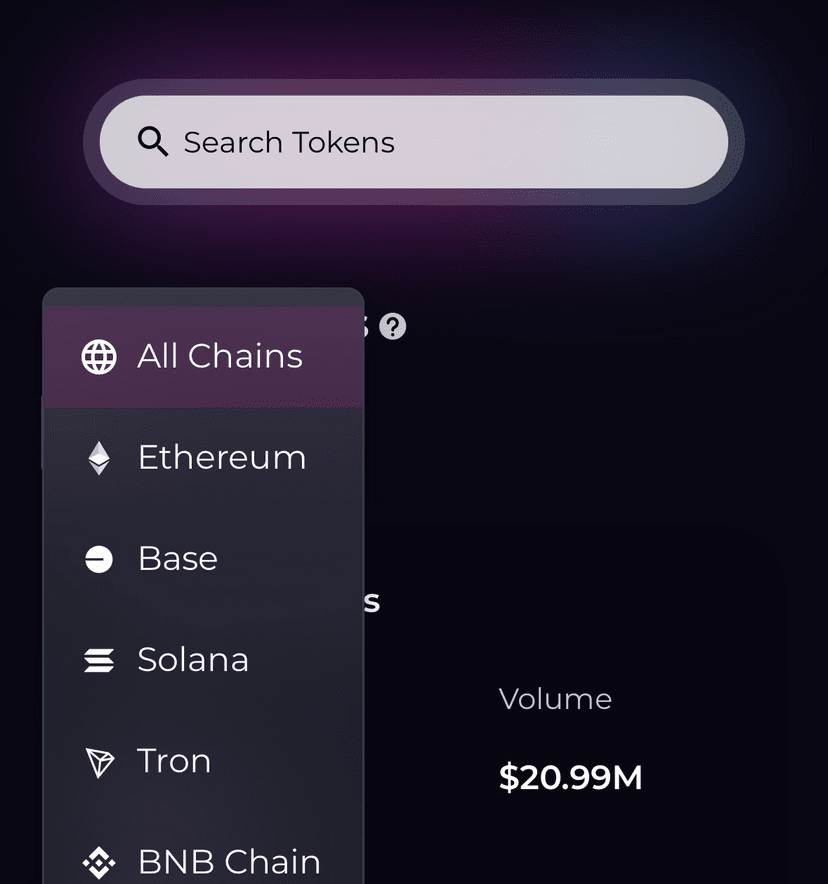Click the partially hidden heading above Volume

coord(372,602)
